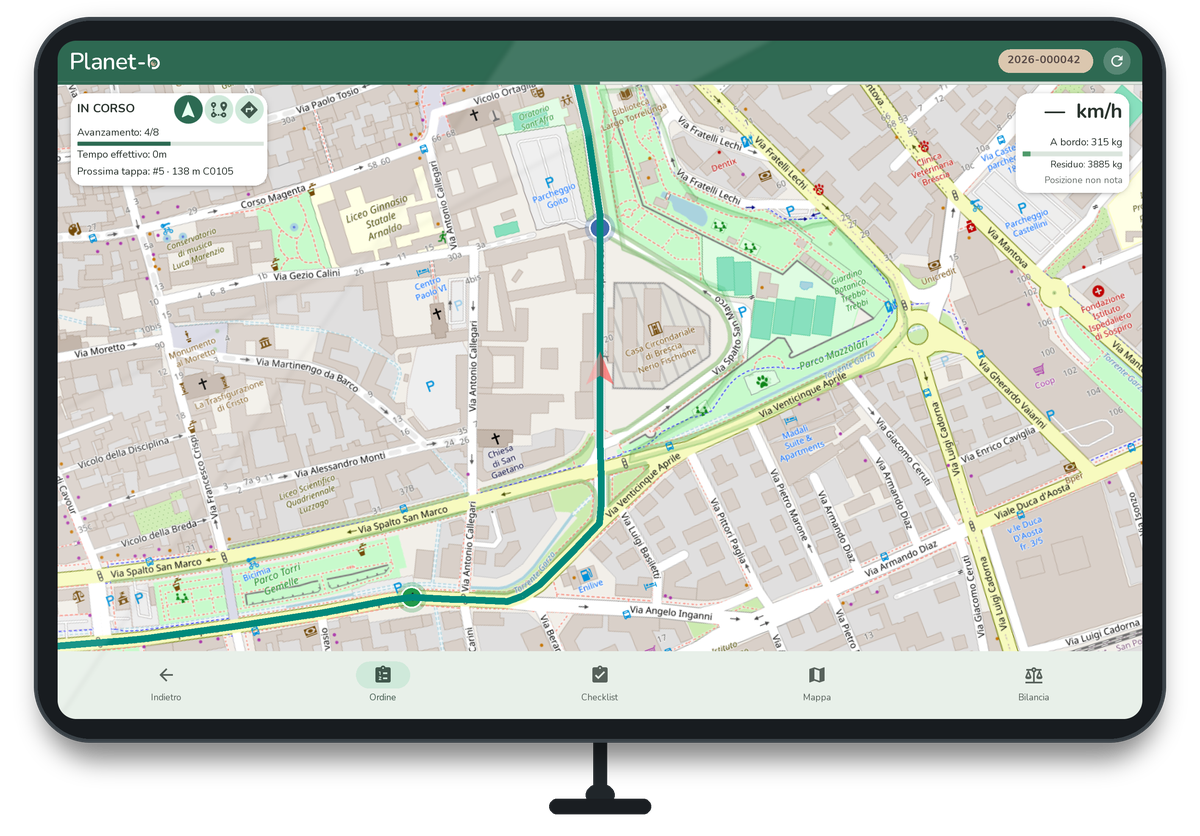Image resolution: width=1200 pixels, height=836 pixels.
Task: Click the 'Prossima tappa: #5 · 138 m C0105' text
Action: point(155,171)
